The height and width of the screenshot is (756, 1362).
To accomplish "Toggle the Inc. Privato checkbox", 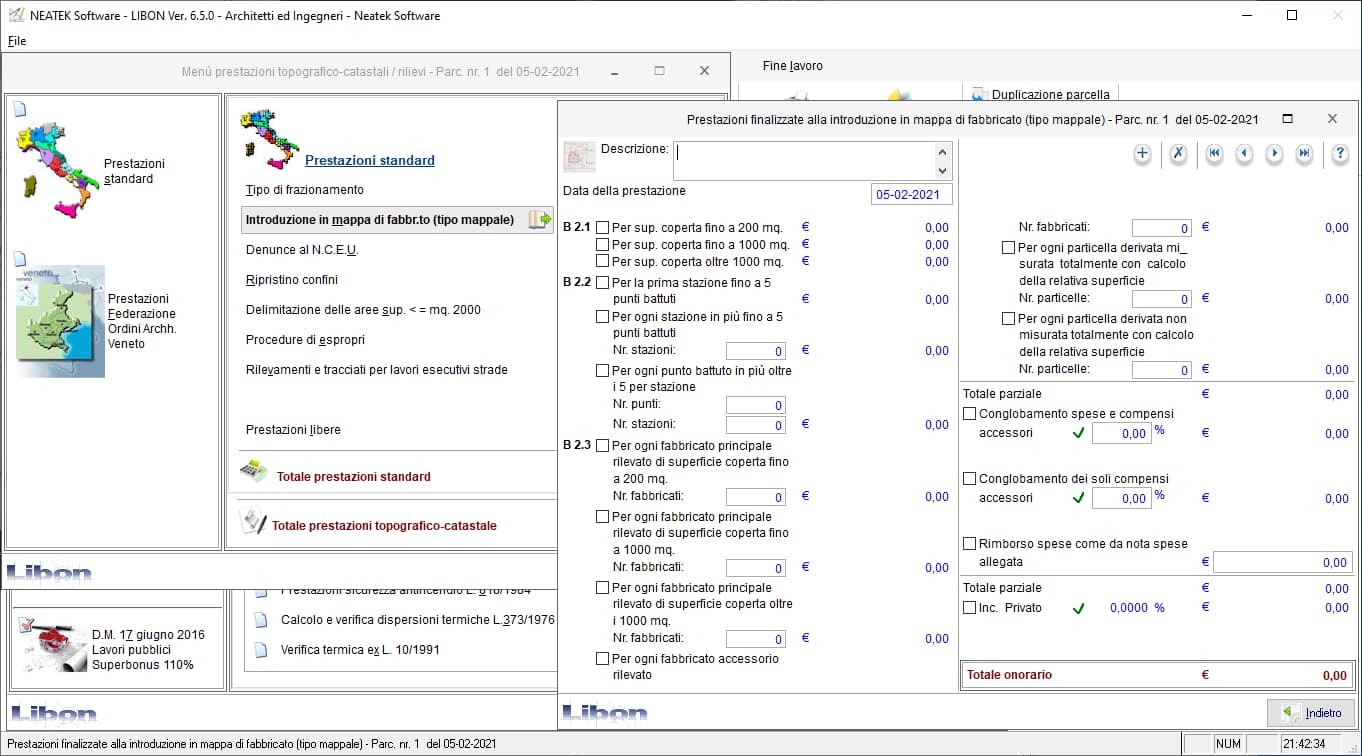I will coord(969,608).
